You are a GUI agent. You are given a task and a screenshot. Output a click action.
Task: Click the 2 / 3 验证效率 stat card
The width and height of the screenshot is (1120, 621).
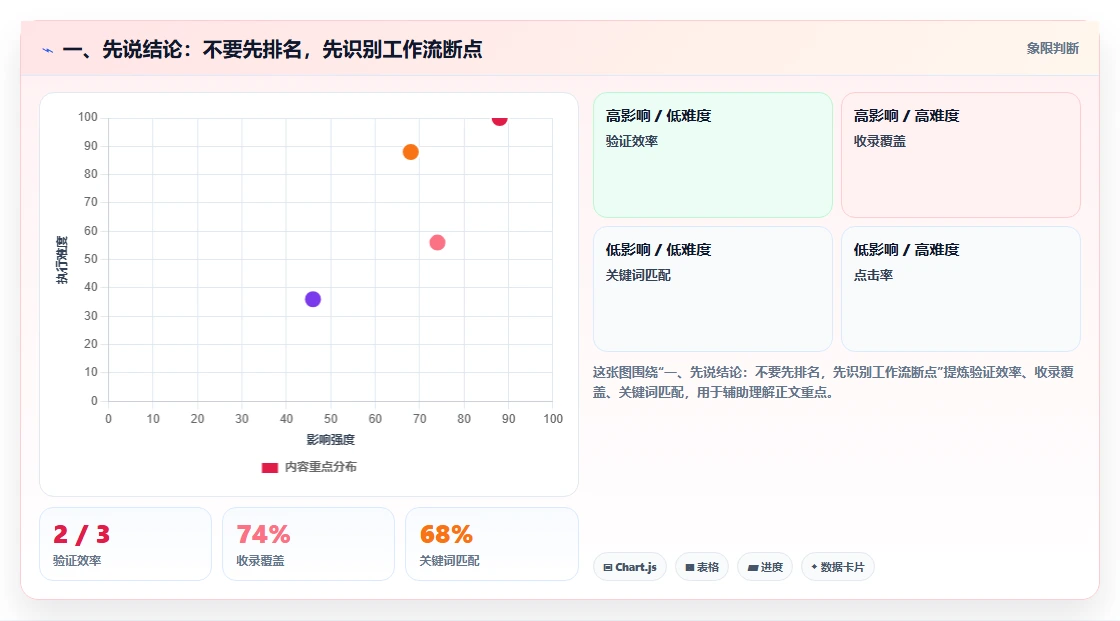(x=126, y=544)
